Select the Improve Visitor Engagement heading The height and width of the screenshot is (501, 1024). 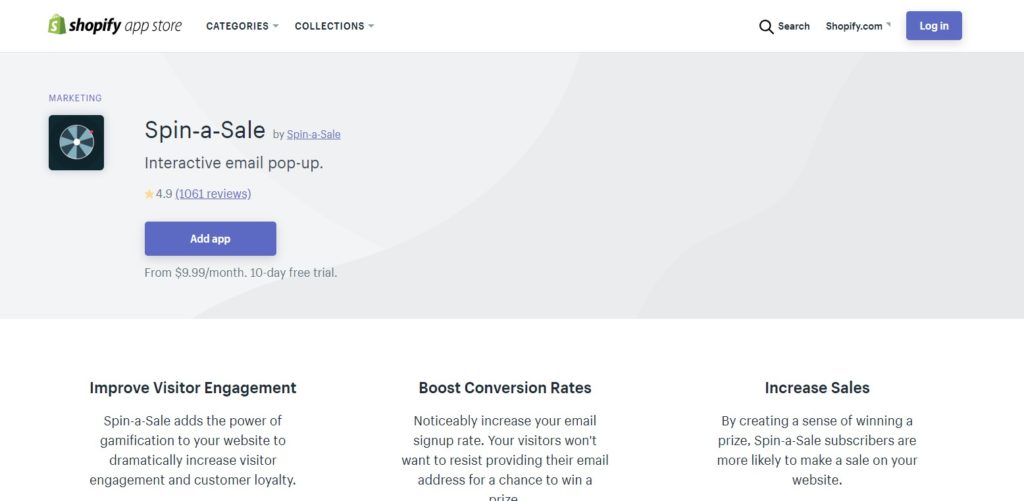193,387
